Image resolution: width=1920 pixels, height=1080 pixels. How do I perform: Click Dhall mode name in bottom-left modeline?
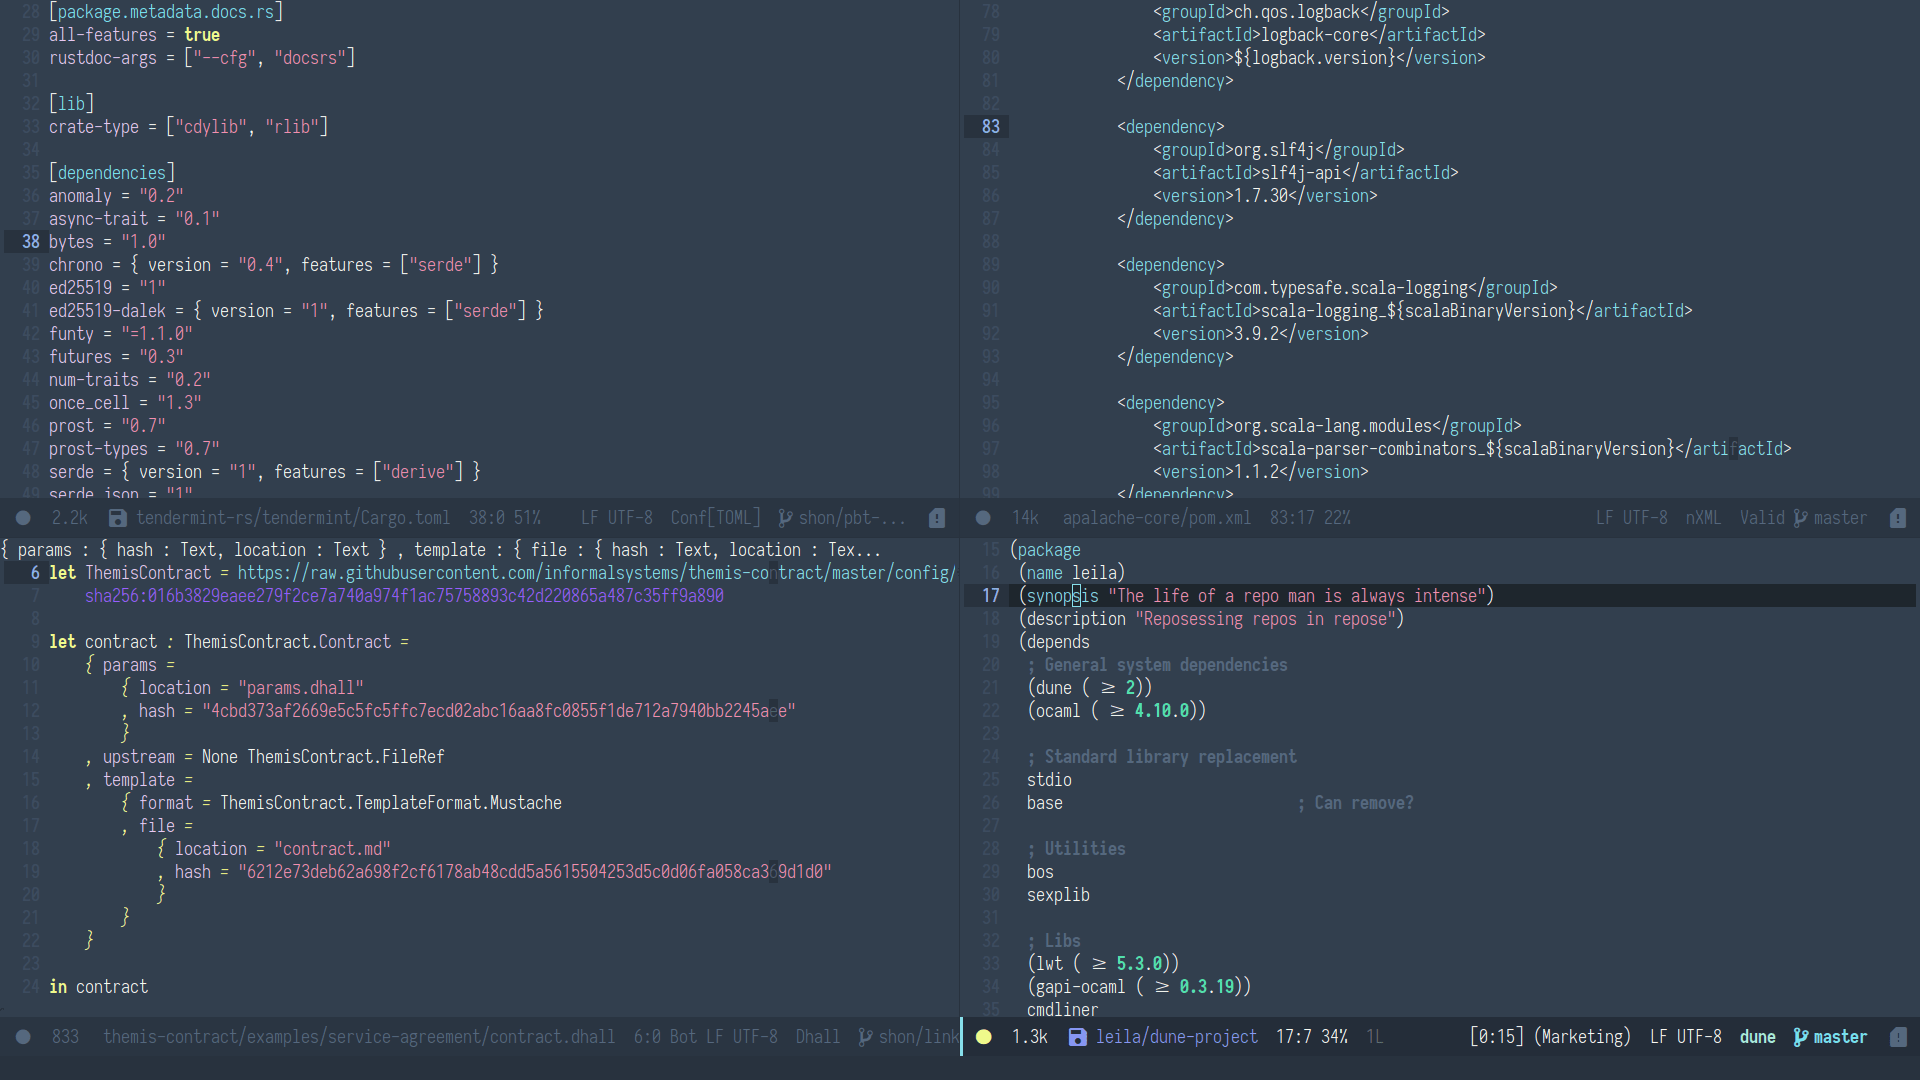click(817, 1037)
